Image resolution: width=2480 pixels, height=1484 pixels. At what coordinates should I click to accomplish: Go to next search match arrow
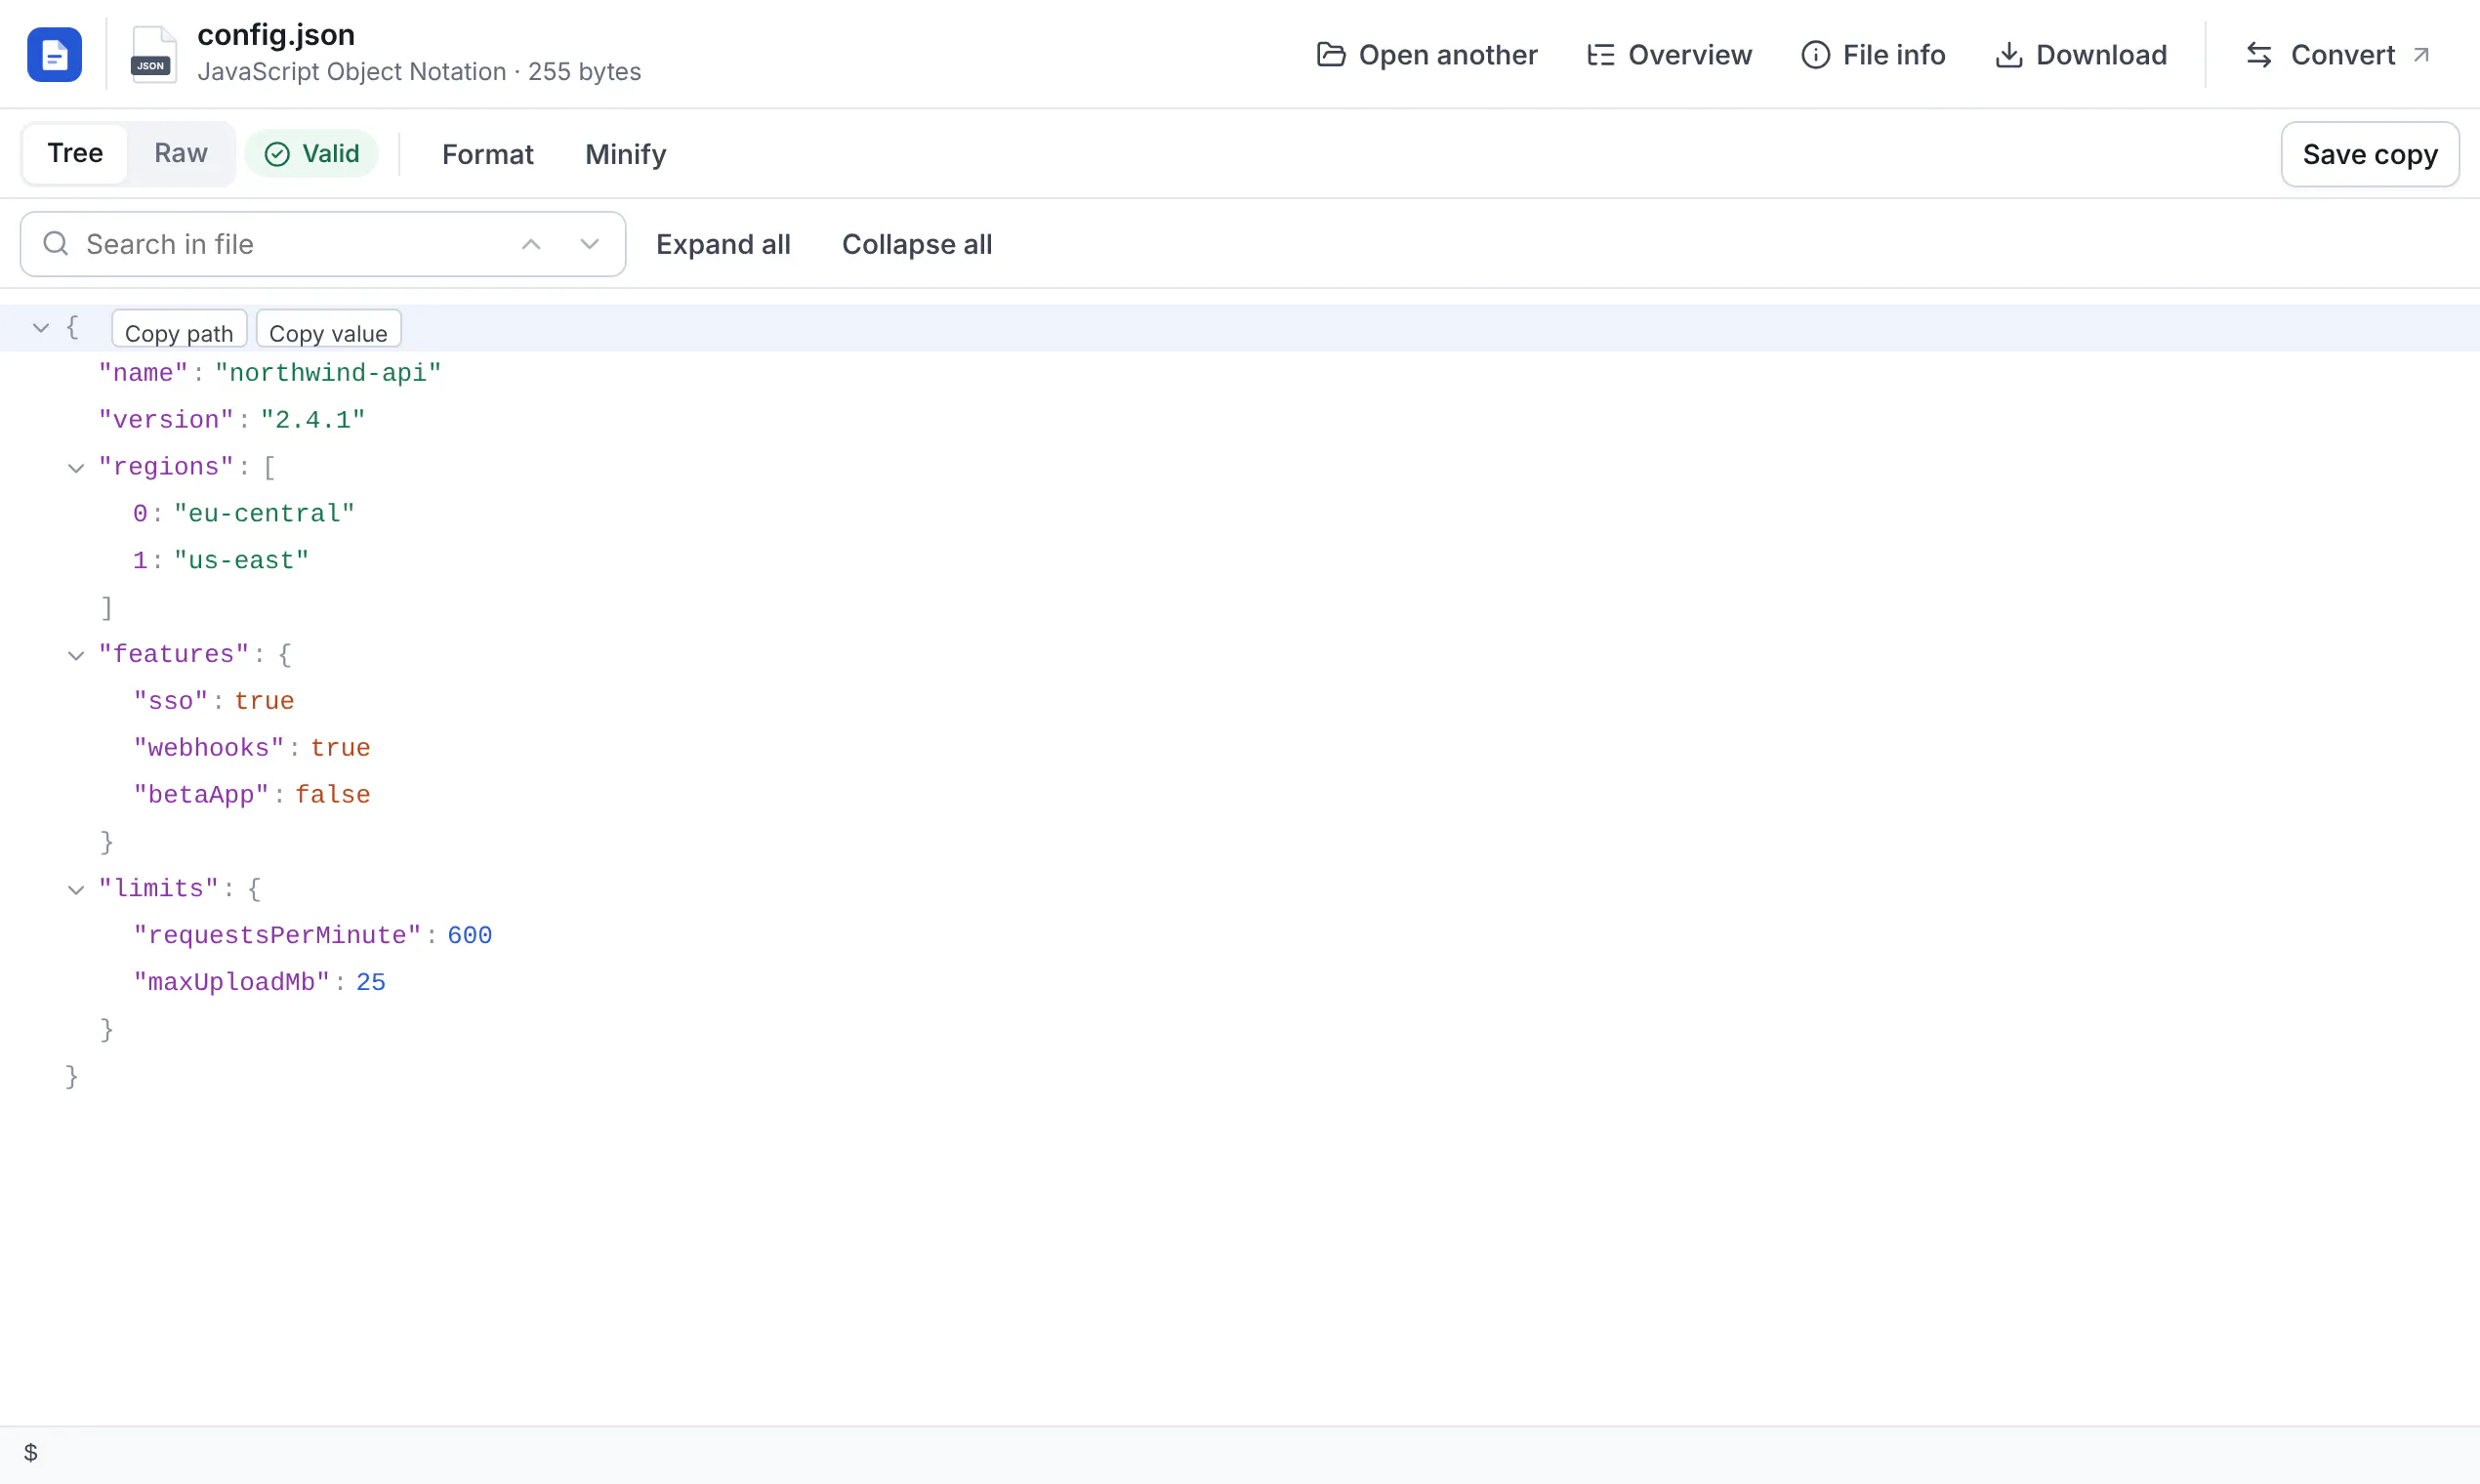coord(590,244)
